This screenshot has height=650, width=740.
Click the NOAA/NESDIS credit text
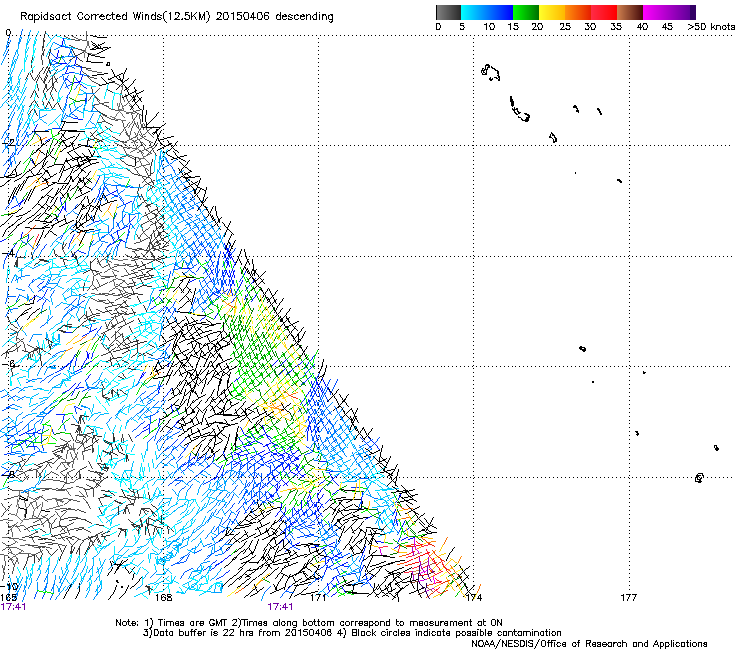point(589,644)
